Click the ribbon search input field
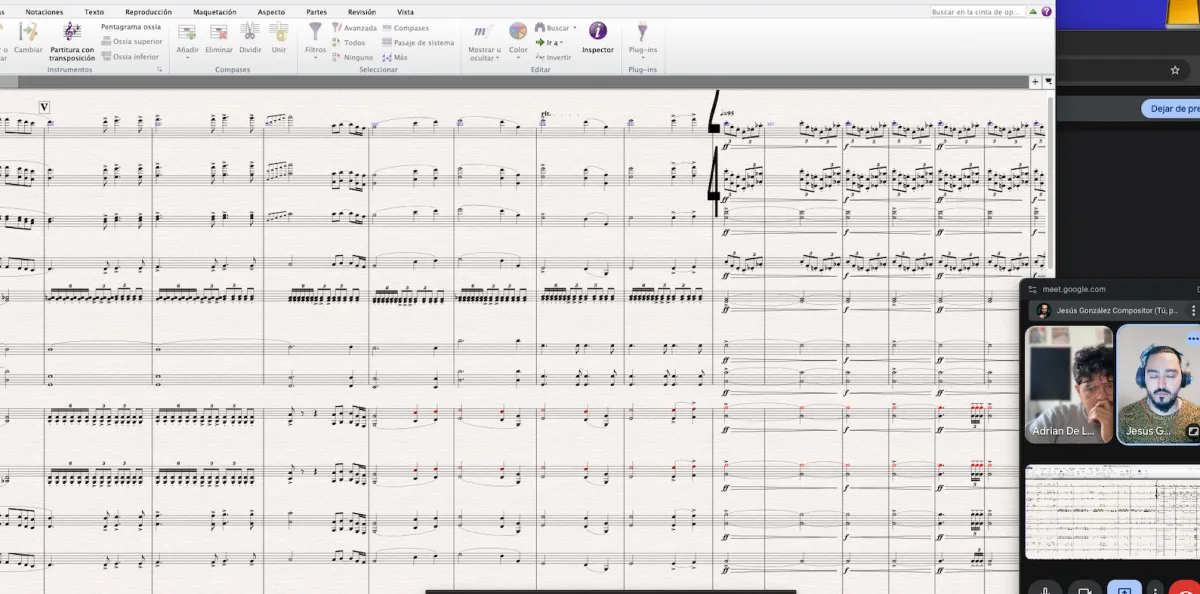Viewport: 1200px width, 594px height. click(976, 12)
